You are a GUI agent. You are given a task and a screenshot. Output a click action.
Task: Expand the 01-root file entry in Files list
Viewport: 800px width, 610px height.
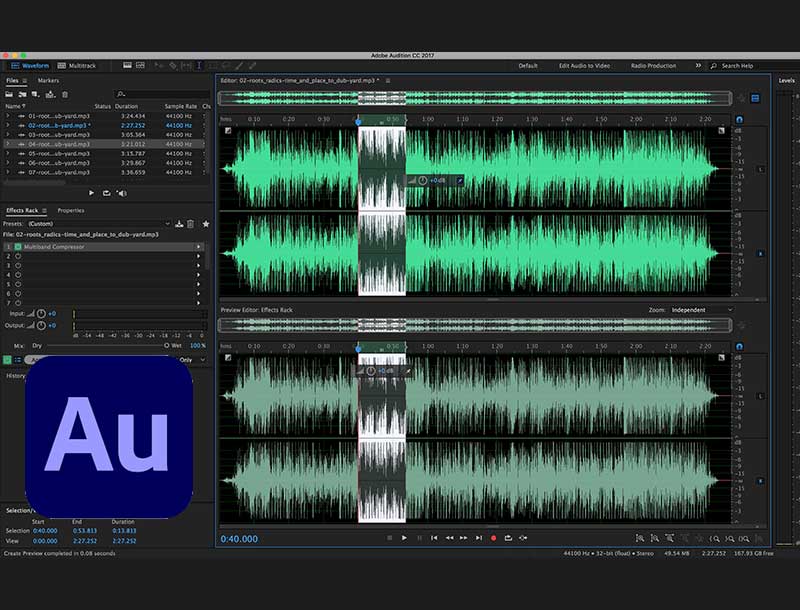click(x=7, y=116)
